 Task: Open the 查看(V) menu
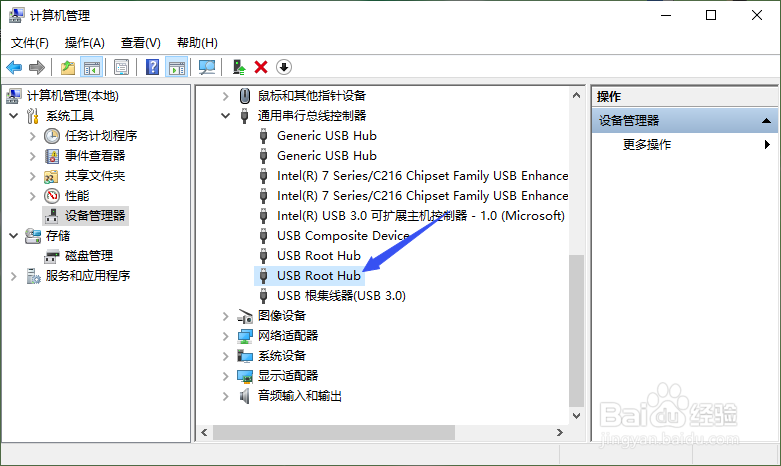140,43
